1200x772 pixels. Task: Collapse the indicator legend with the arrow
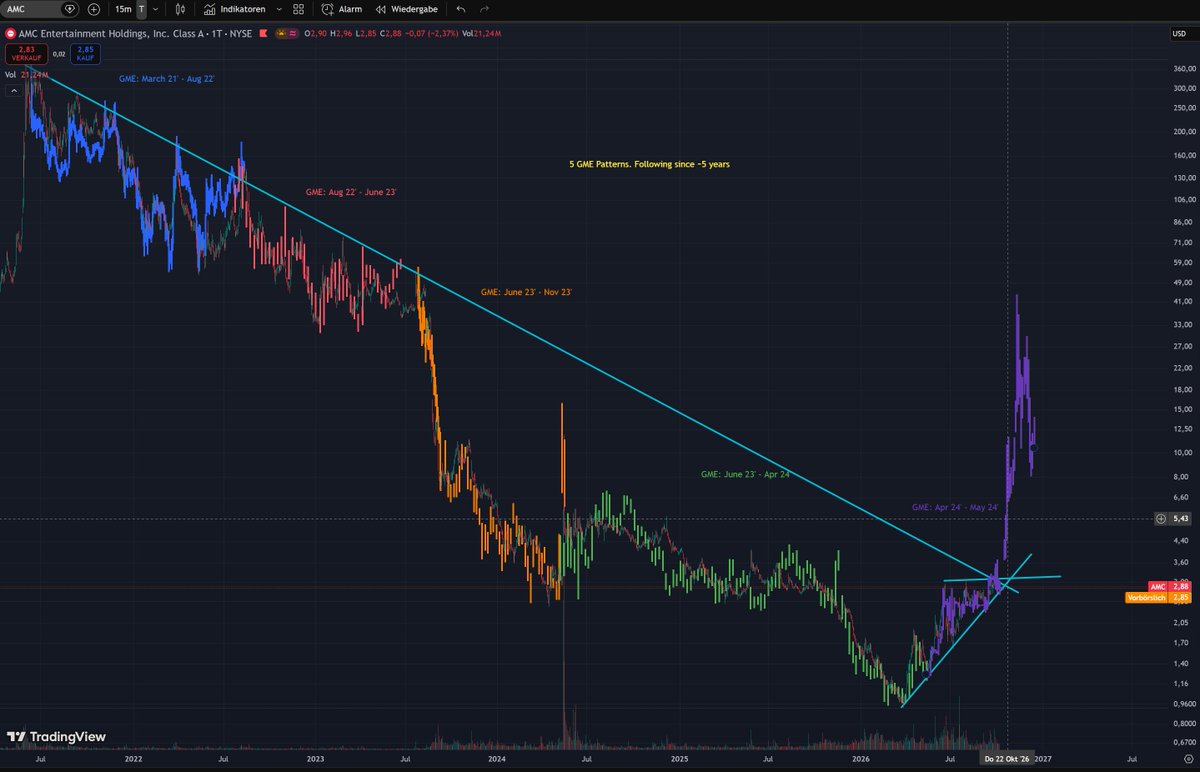pyautogui.click(x=14, y=90)
